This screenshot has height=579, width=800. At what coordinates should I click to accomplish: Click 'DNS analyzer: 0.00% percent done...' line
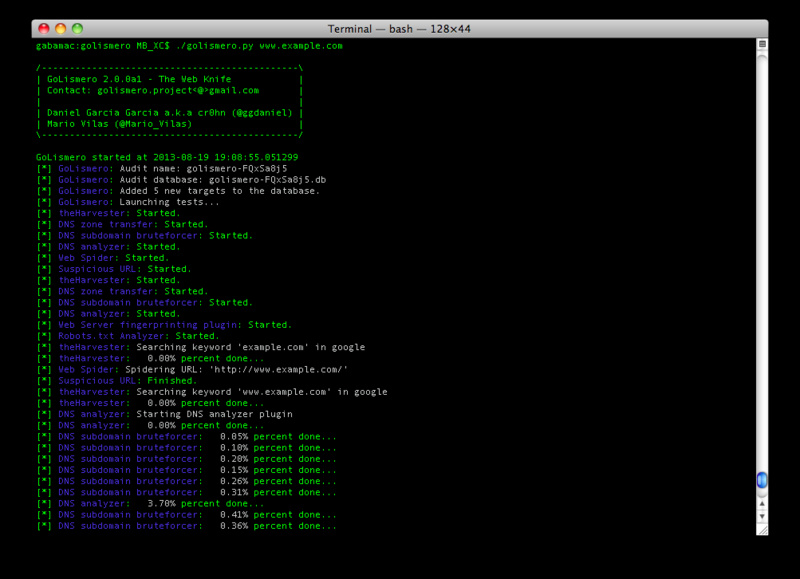150,425
